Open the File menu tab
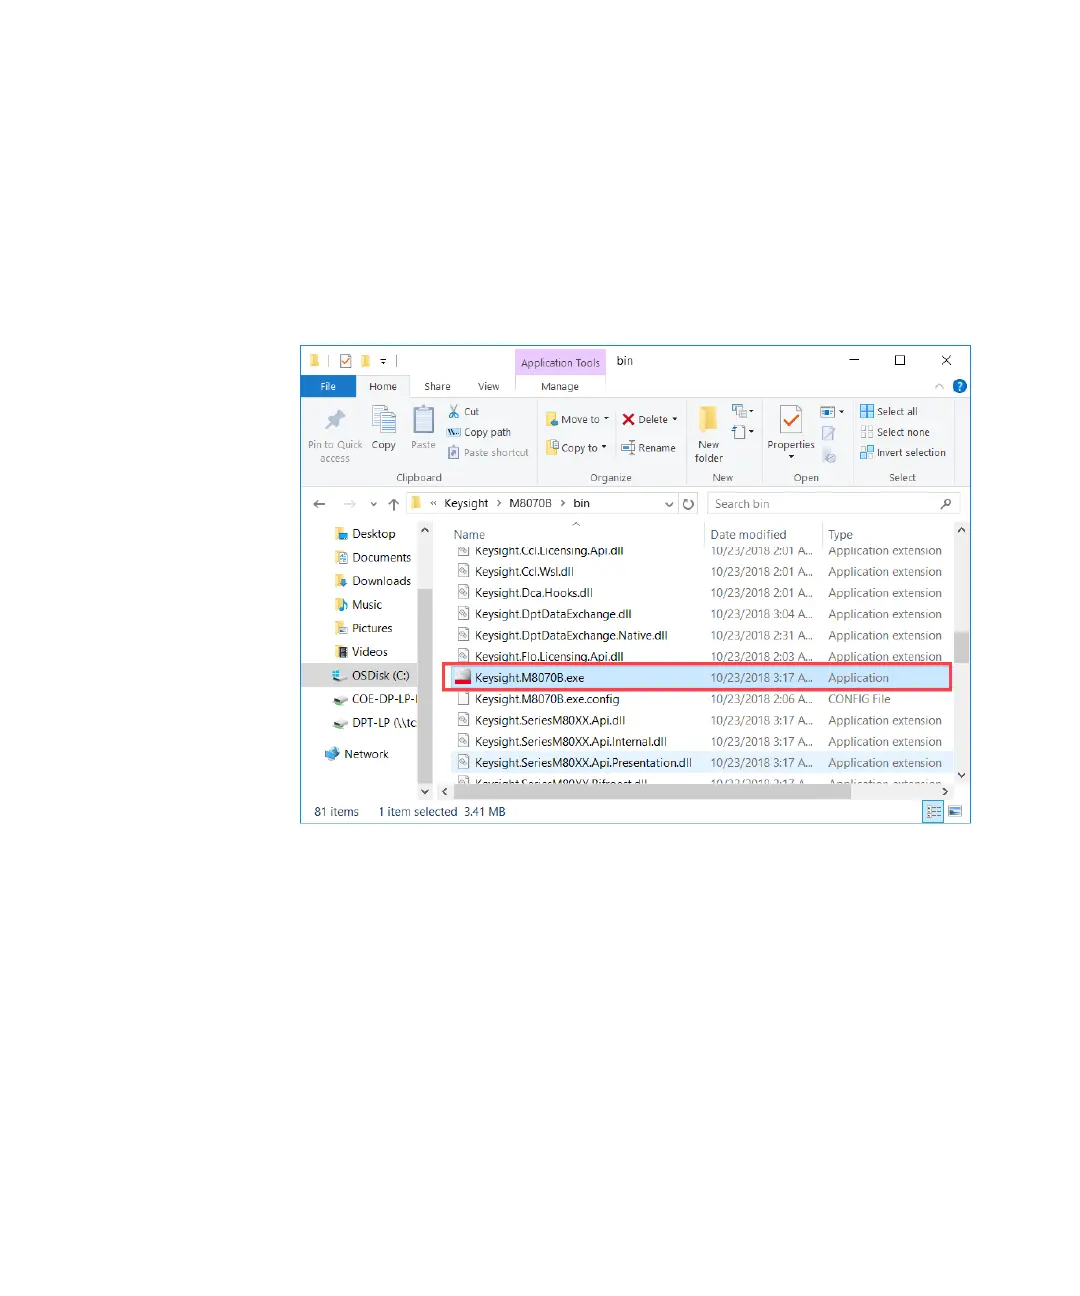This screenshot has width=1080, height=1296. [x=328, y=386]
